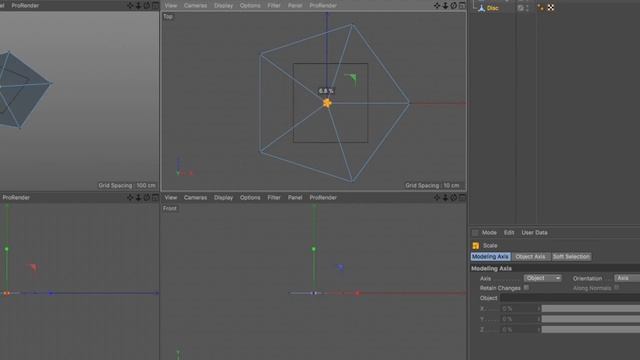
Task: Open the Cameras menu in Top viewport
Action: click(x=195, y=5)
